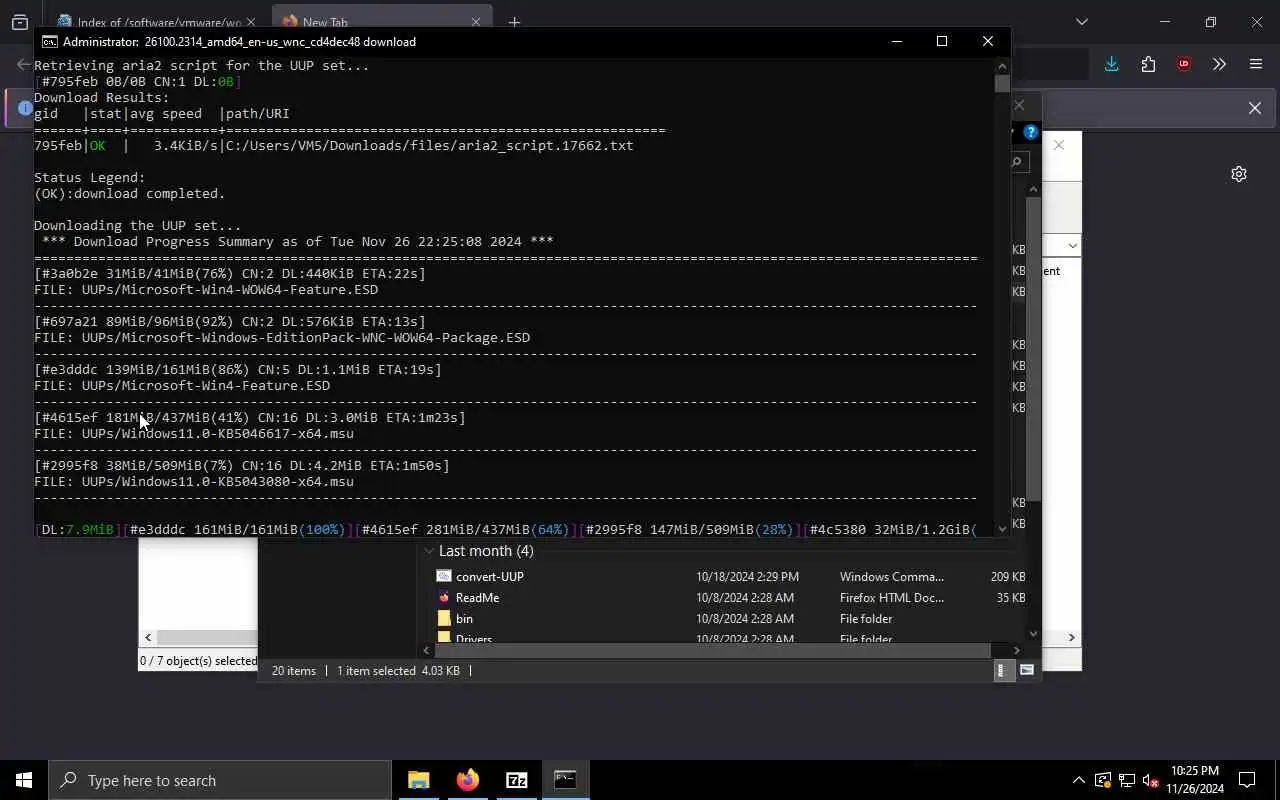Viewport: 1280px width, 800px height.
Task: Click FILE: UUPs/Windows11.0-KB5043080-x64.msu line
Action: point(194,481)
